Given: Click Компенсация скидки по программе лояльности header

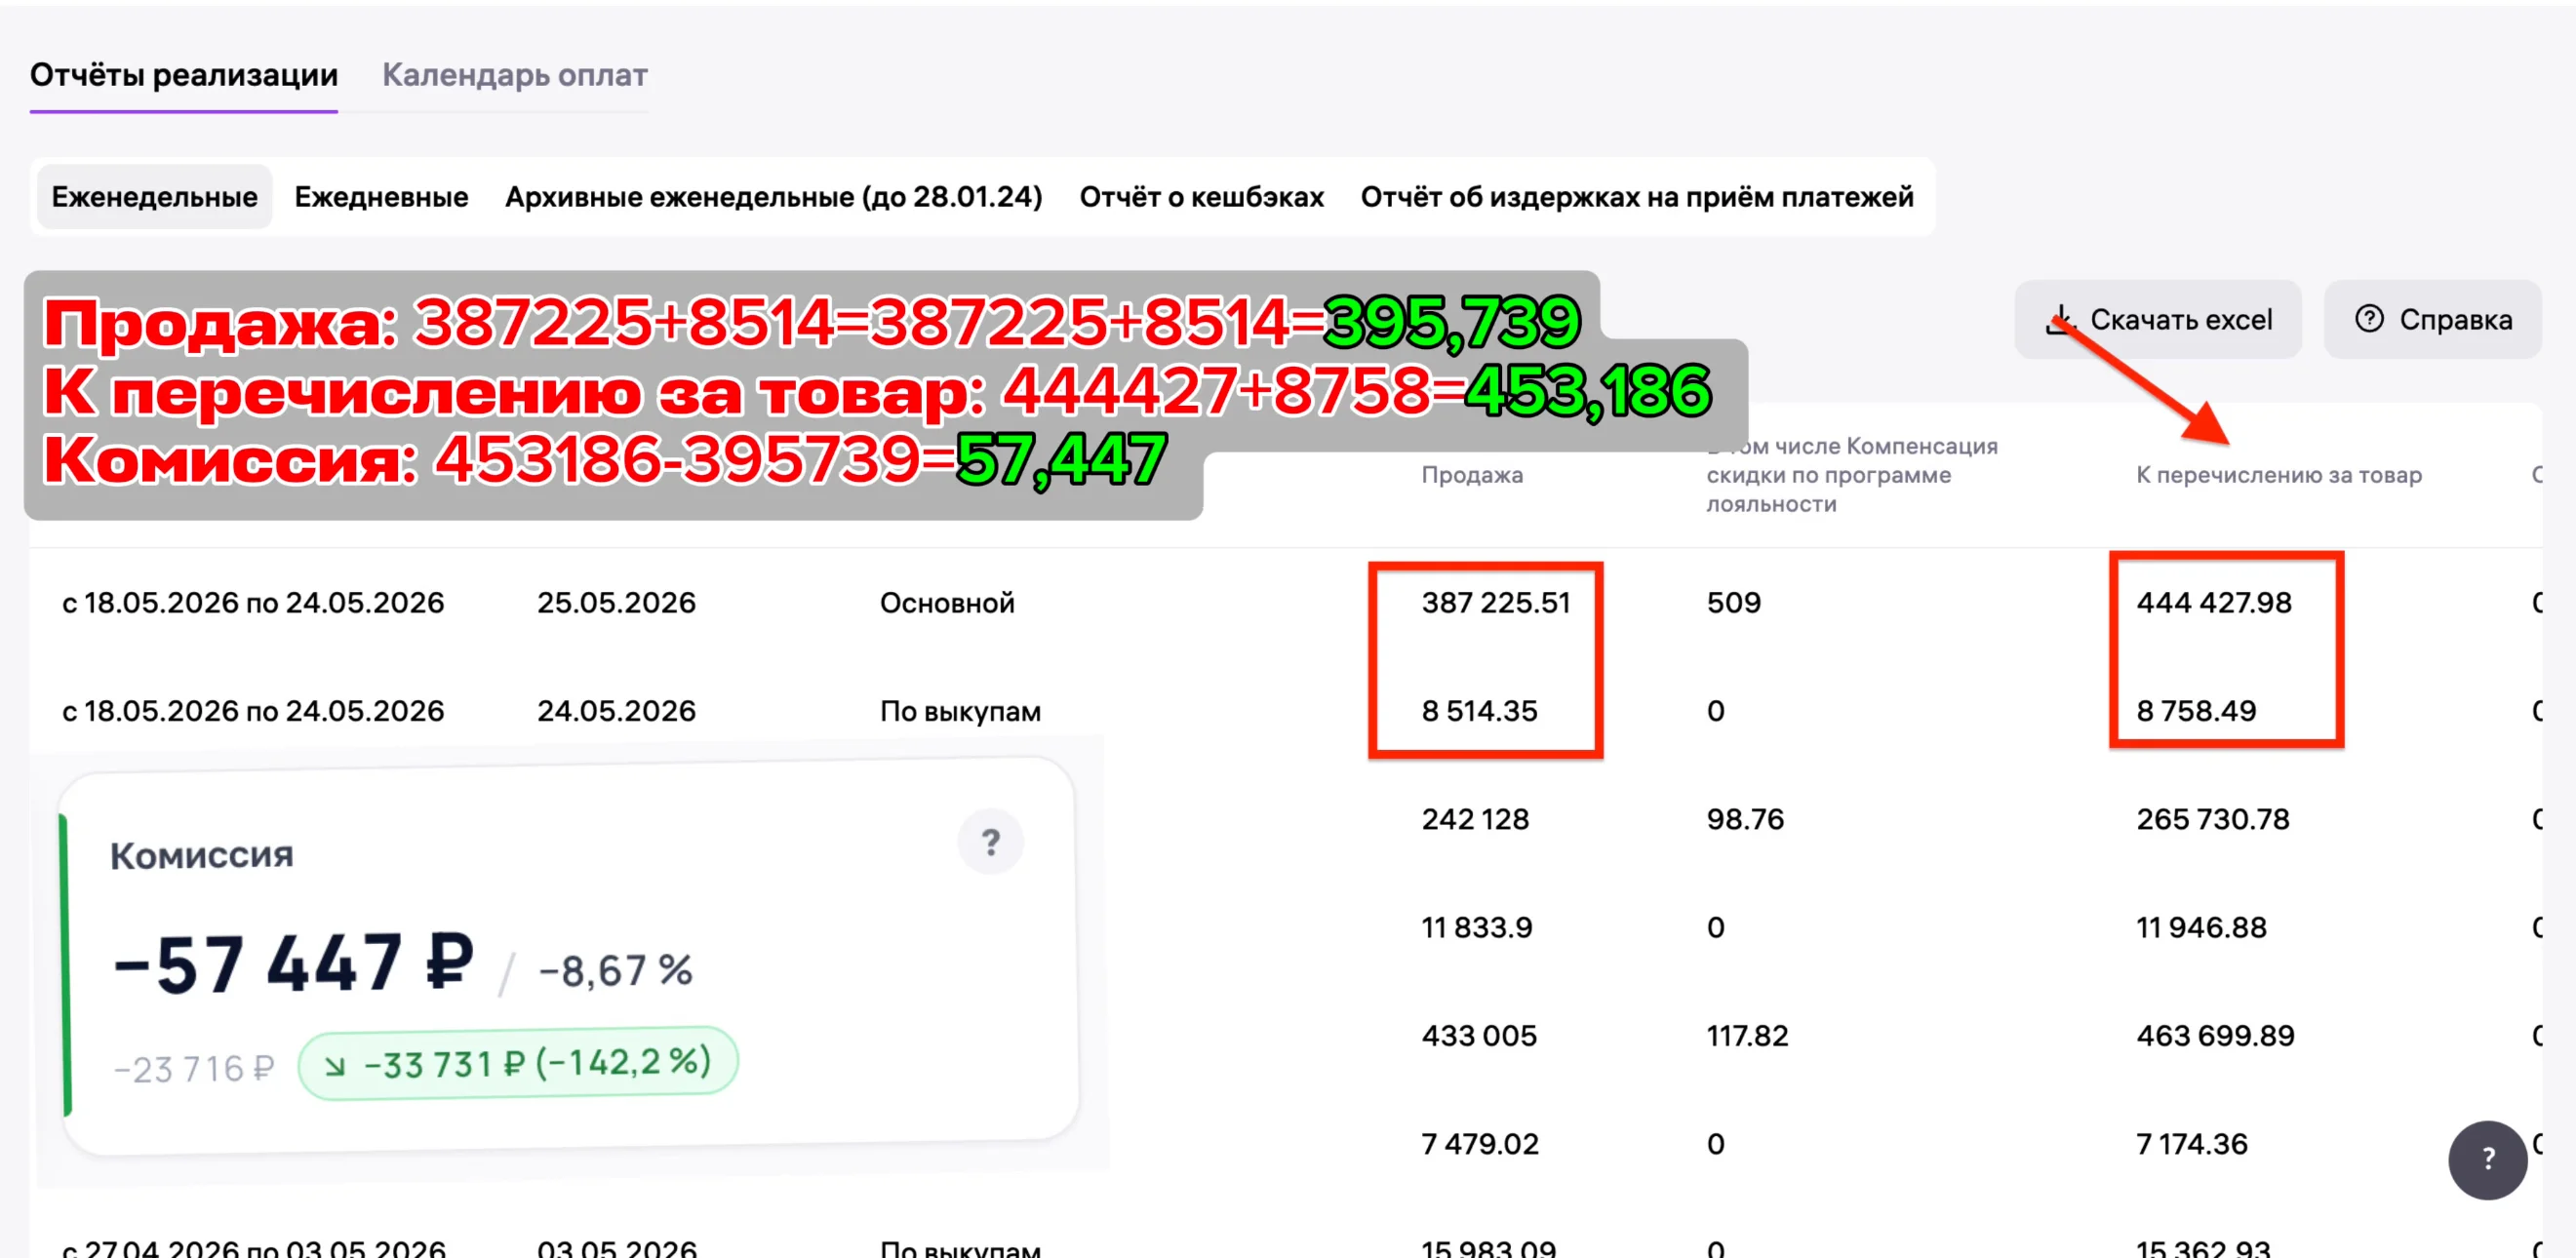Looking at the screenshot, I should 1852,475.
